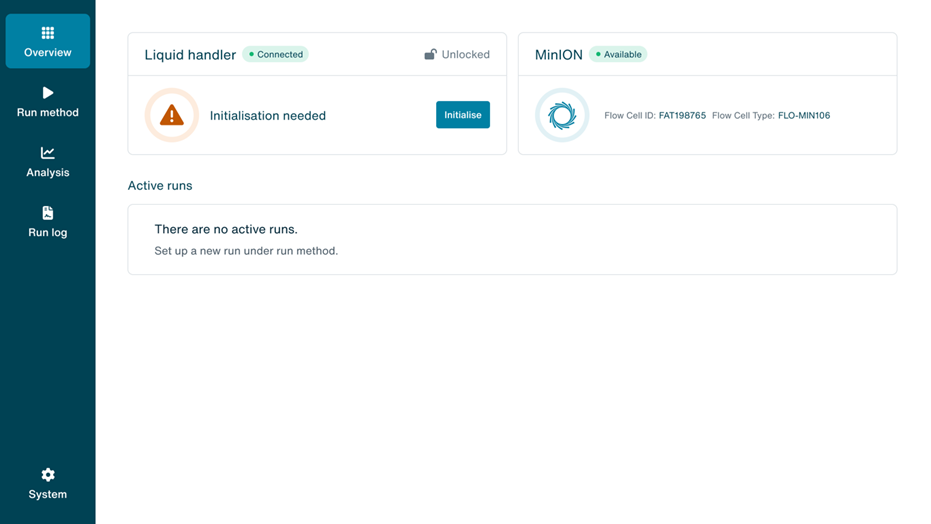Click the green Available status badge
931x524 pixels.
(618, 55)
